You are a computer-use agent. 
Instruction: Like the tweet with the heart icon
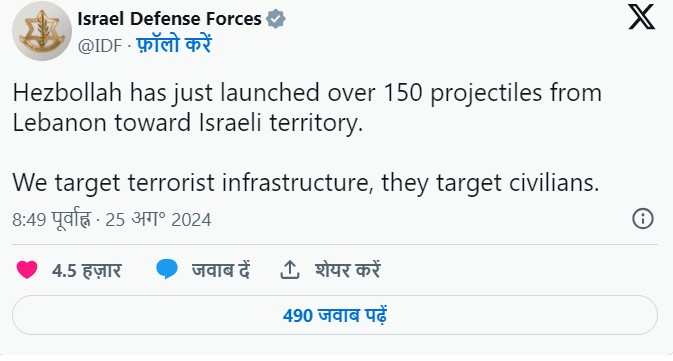(27, 270)
